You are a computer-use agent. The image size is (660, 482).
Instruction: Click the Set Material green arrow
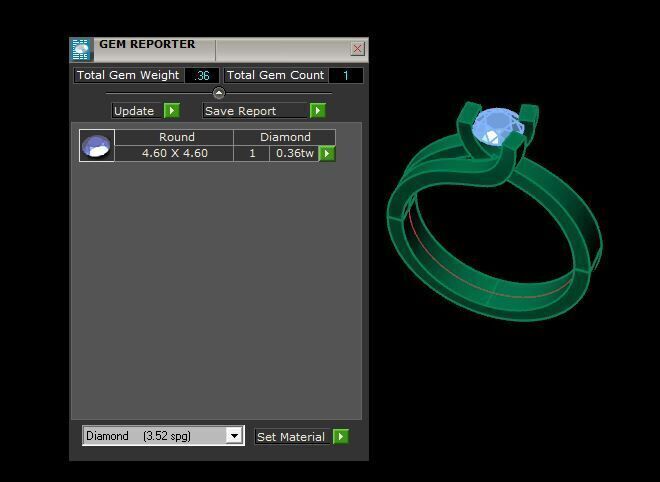tap(341, 437)
